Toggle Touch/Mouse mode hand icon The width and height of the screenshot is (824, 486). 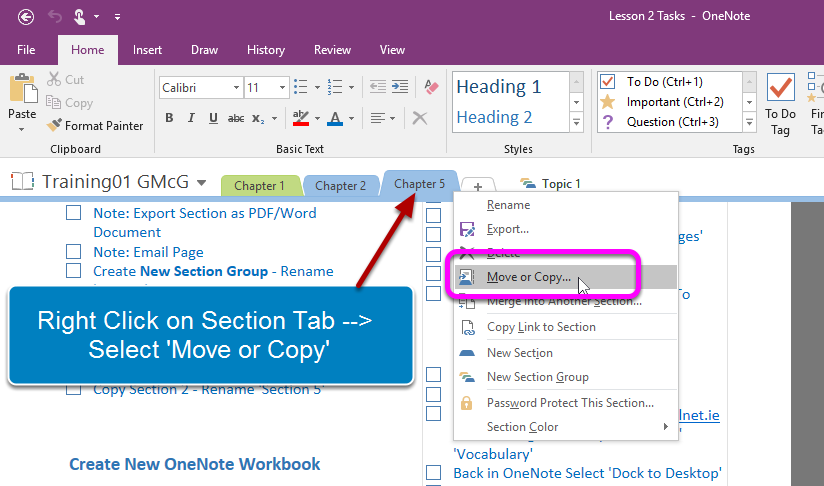click(x=79, y=17)
